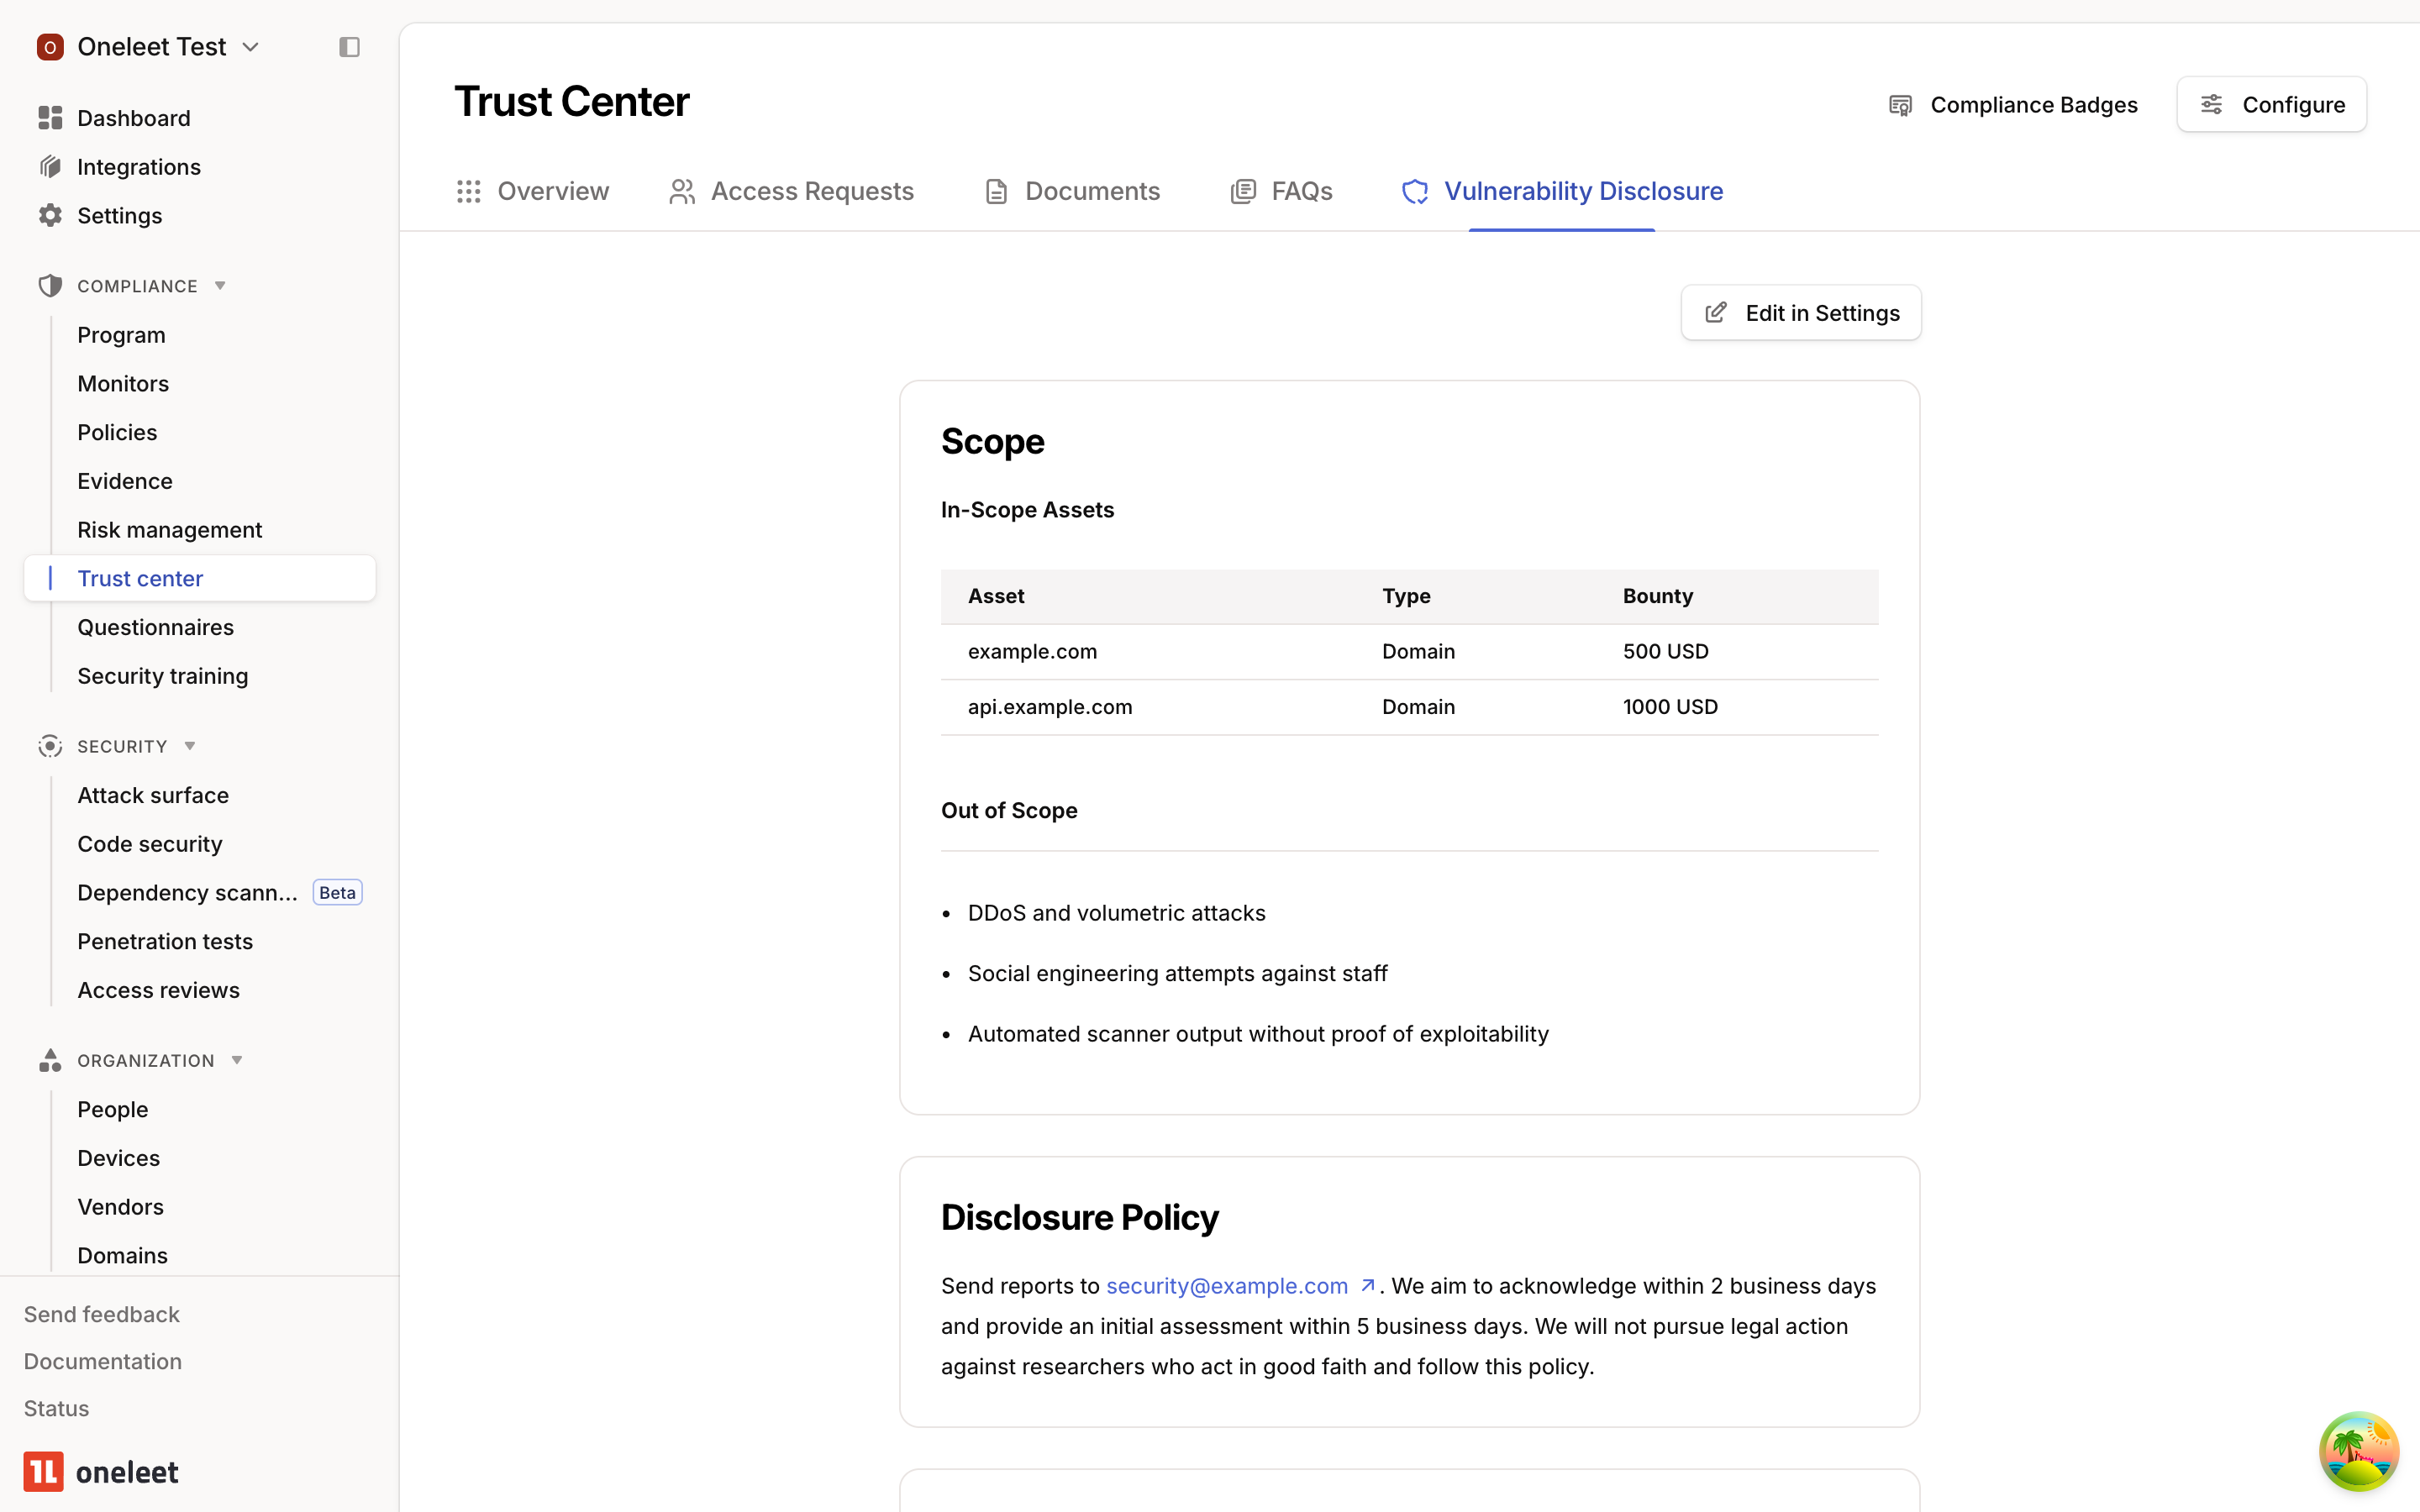This screenshot has width=2420, height=1512.
Task: Click the oneleet logo at bottom
Action: 101,1472
